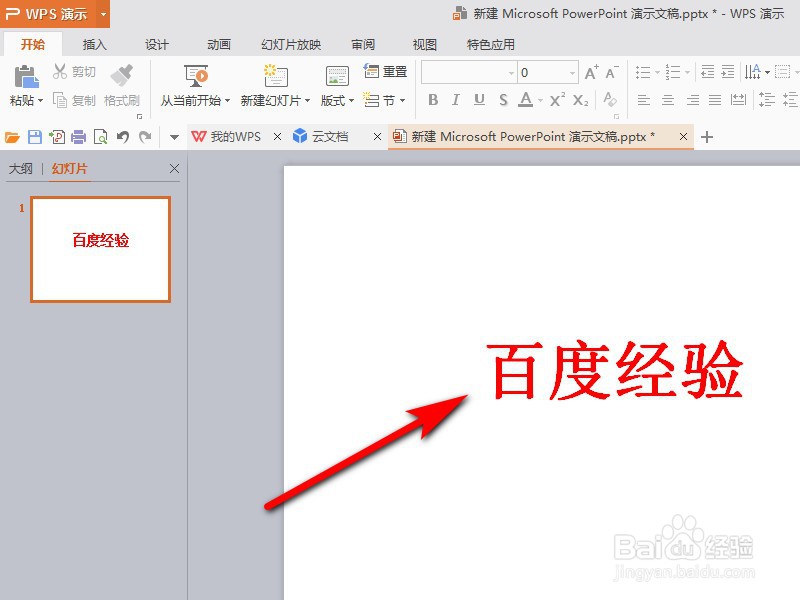This screenshot has height=600, width=800.
Task: Toggle Bold formatting
Action: [433, 99]
